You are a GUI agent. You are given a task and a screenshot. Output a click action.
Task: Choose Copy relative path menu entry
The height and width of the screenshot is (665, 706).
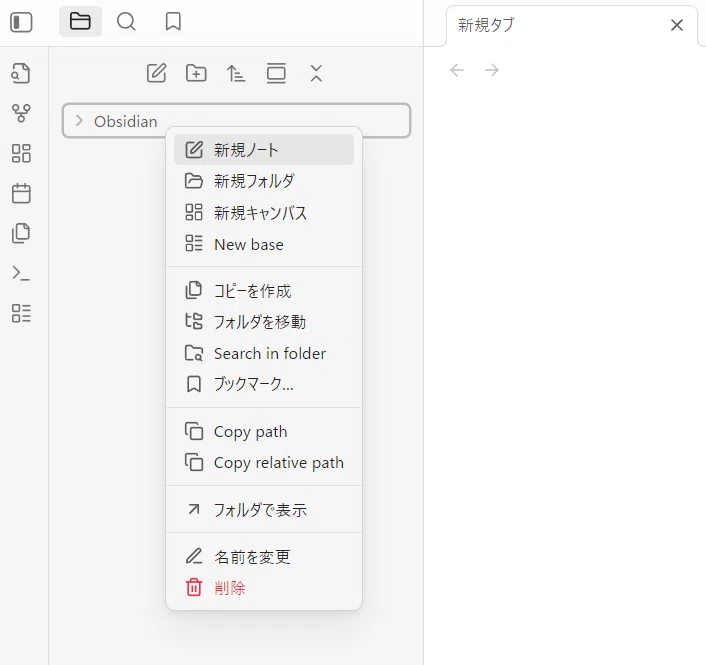pyautogui.click(x=264, y=462)
